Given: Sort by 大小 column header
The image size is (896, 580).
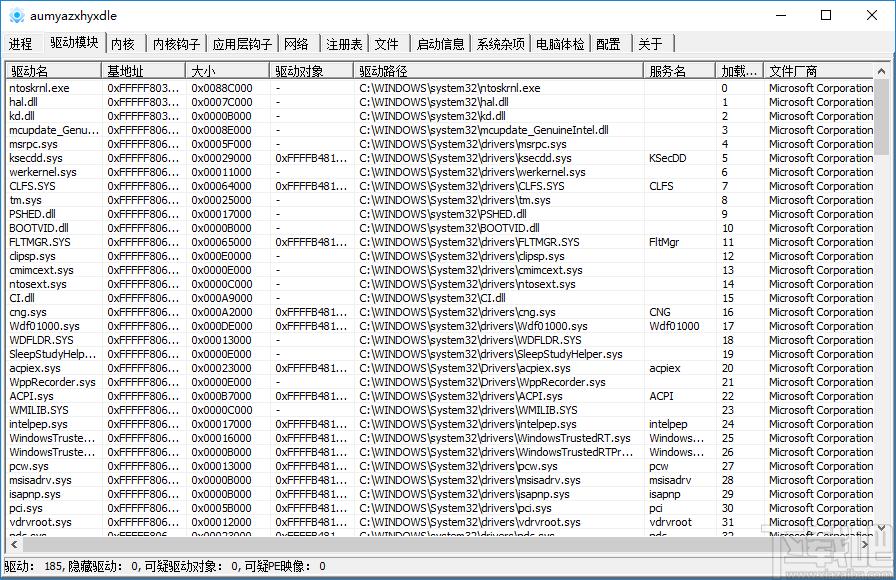Looking at the screenshot, I should (x=227, y=71).
